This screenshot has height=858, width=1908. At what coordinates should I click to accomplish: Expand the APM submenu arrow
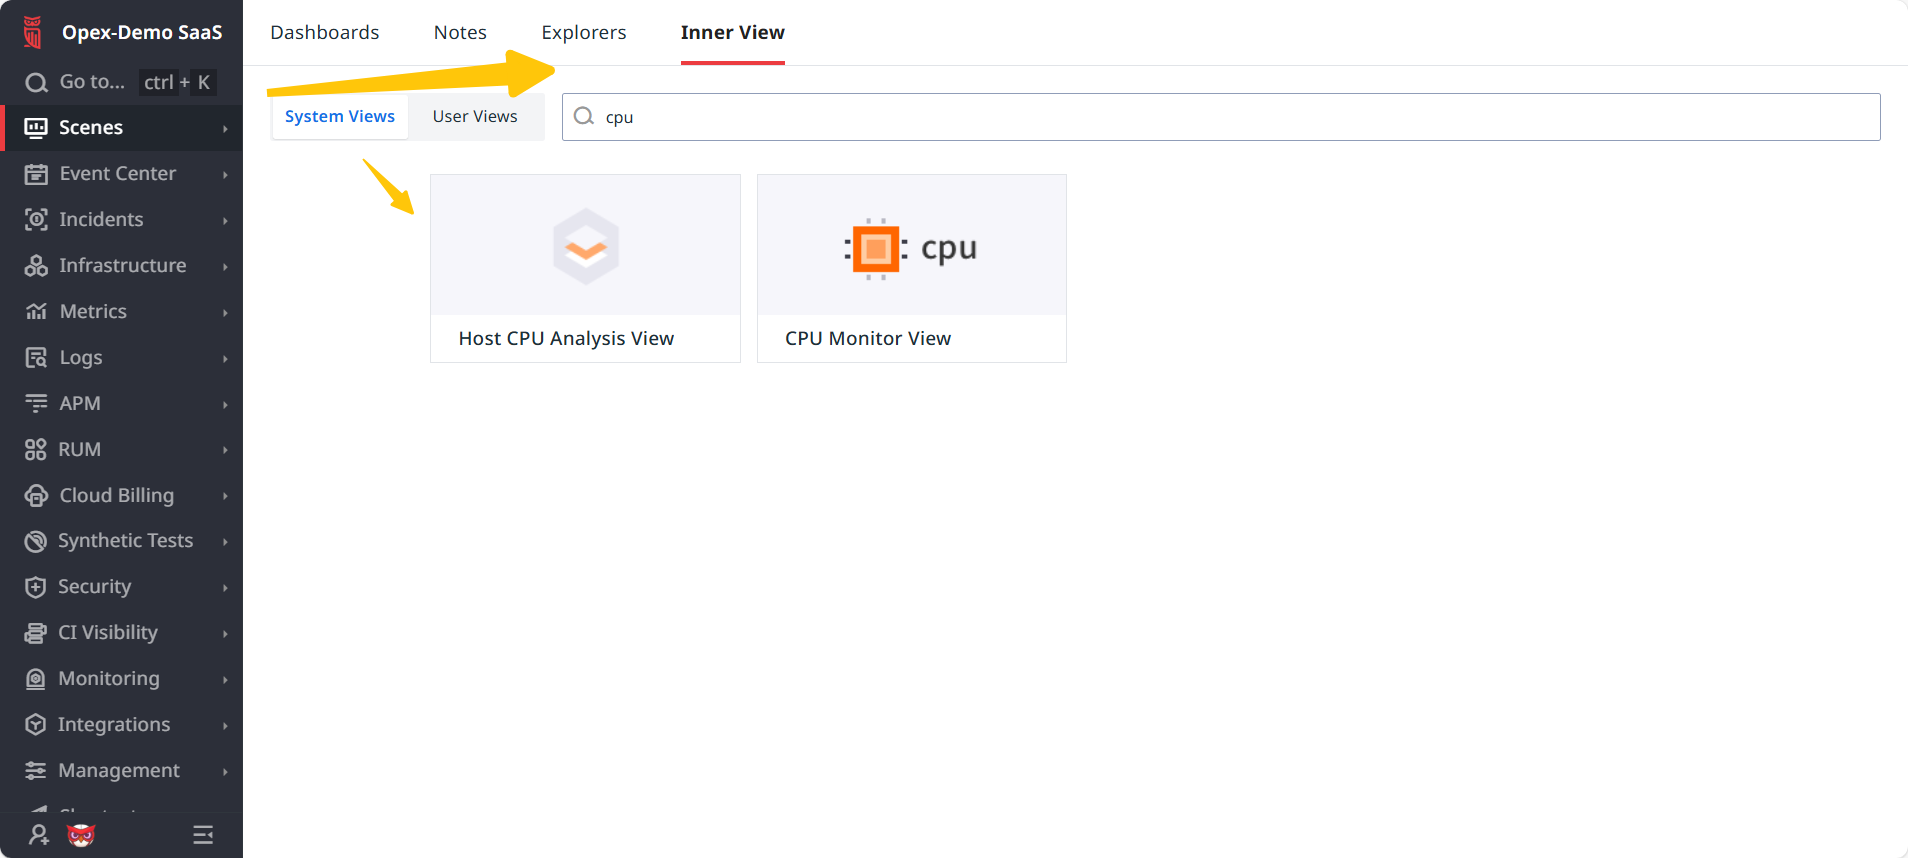click(x=225, y=405)
